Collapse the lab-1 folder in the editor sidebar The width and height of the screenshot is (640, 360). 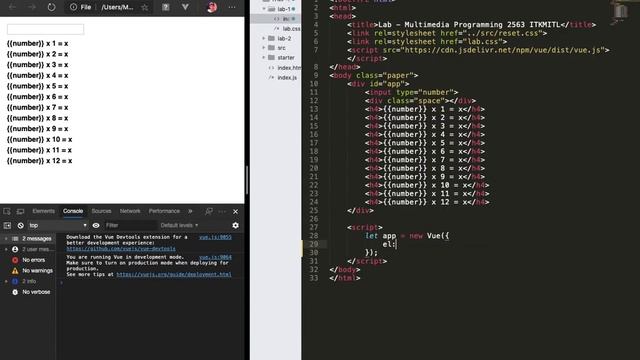pos(264,9)
